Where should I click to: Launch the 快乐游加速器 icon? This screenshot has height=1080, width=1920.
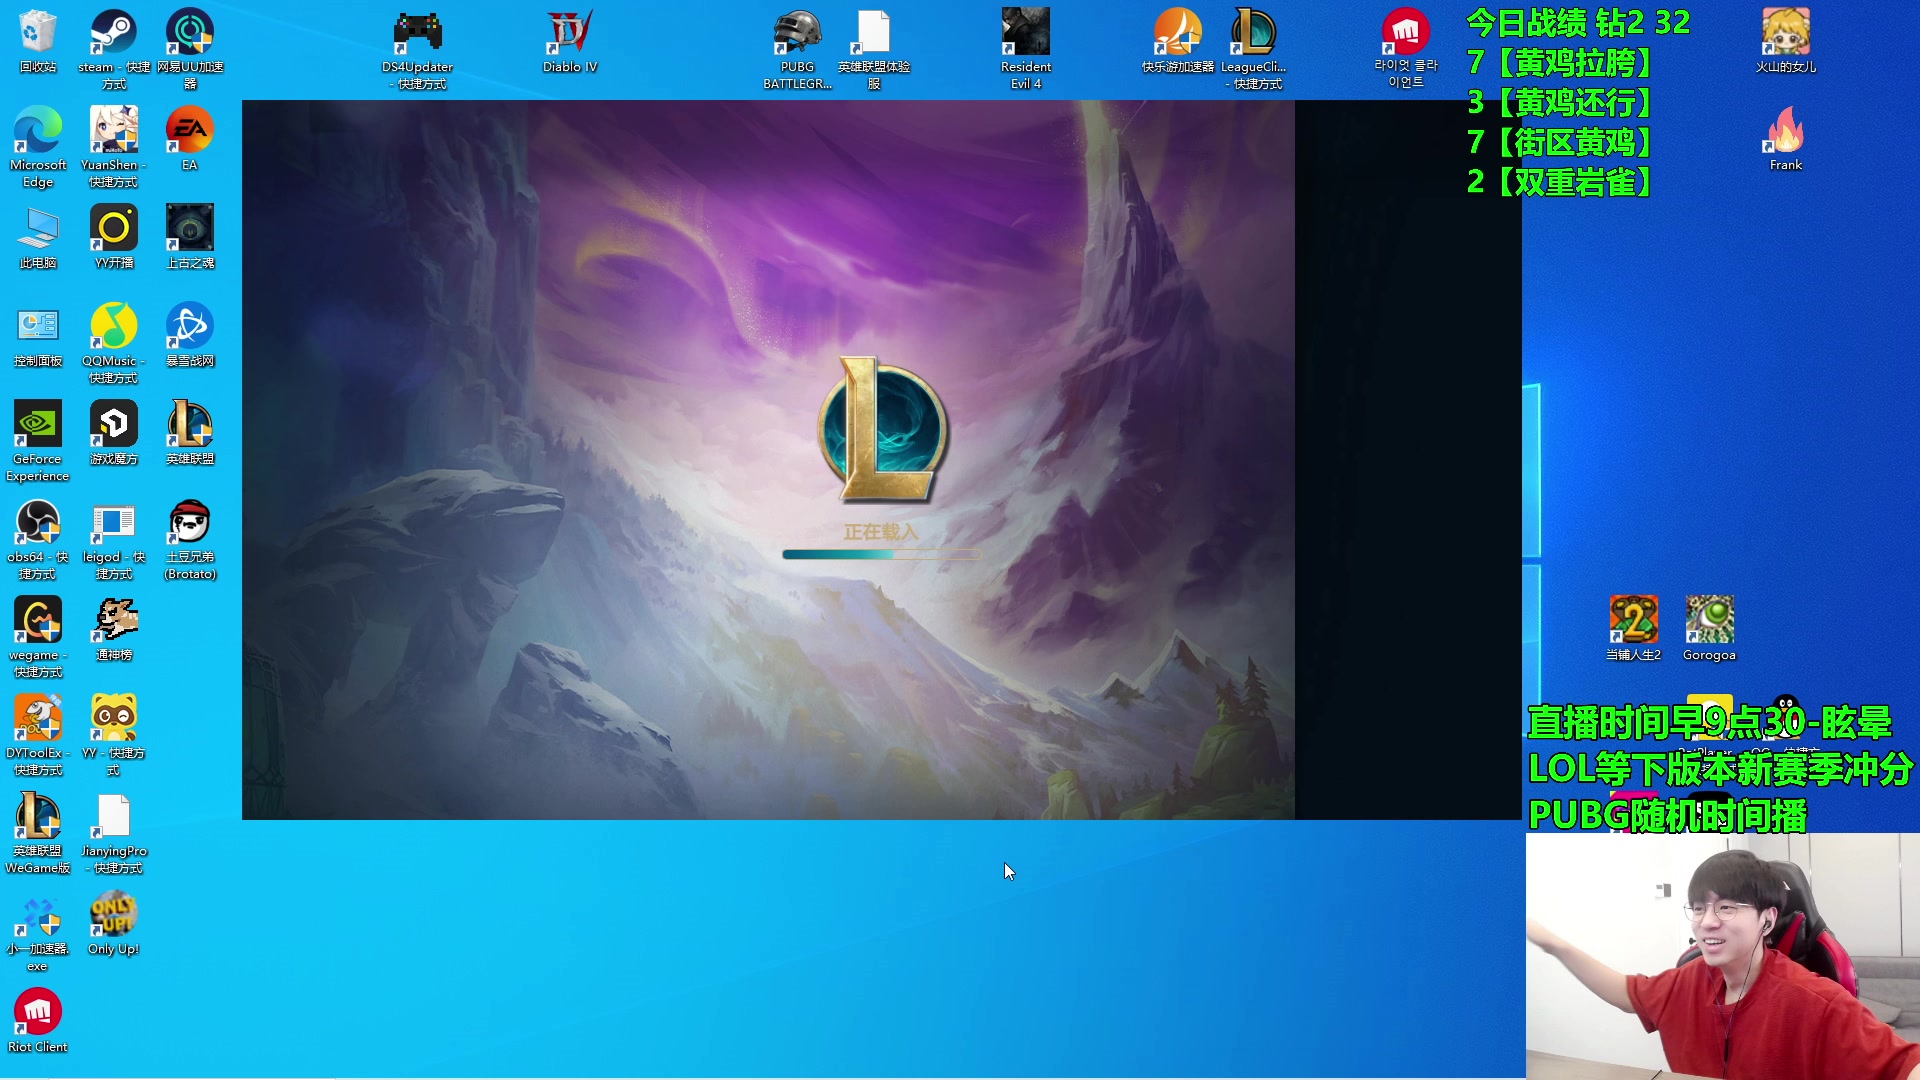tap(1178, 40)
